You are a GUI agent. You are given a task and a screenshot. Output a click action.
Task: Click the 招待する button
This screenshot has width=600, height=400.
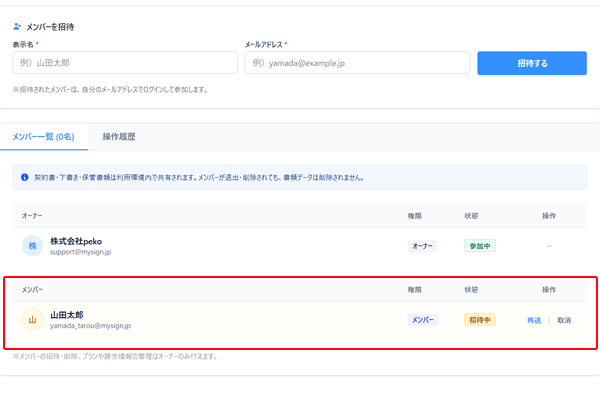coord(532,63)
